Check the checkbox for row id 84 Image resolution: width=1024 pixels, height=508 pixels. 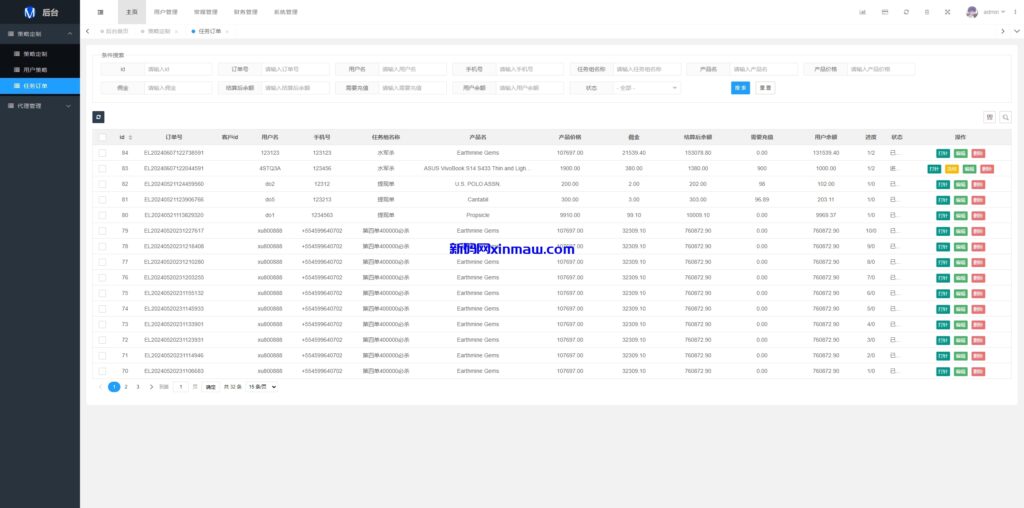(102, 153)
